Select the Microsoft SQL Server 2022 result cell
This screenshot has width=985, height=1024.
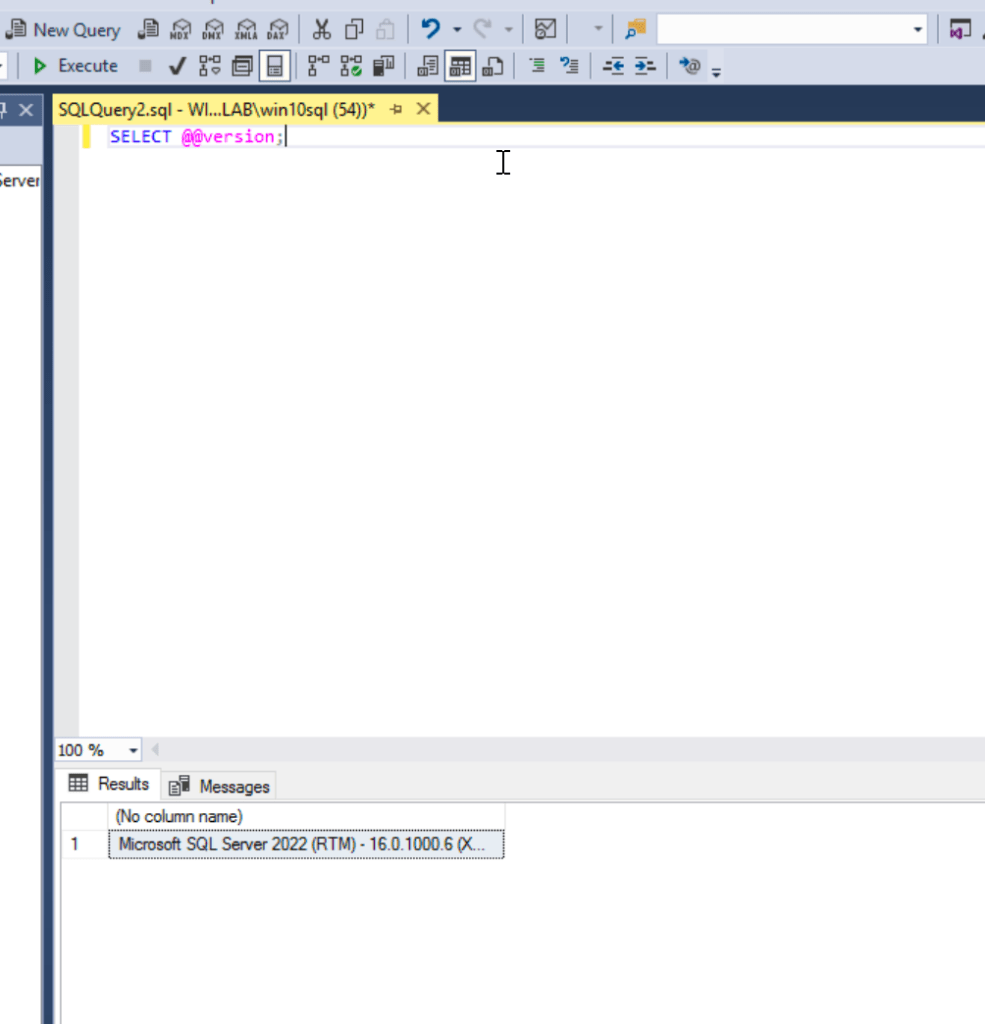pos(305,844)
